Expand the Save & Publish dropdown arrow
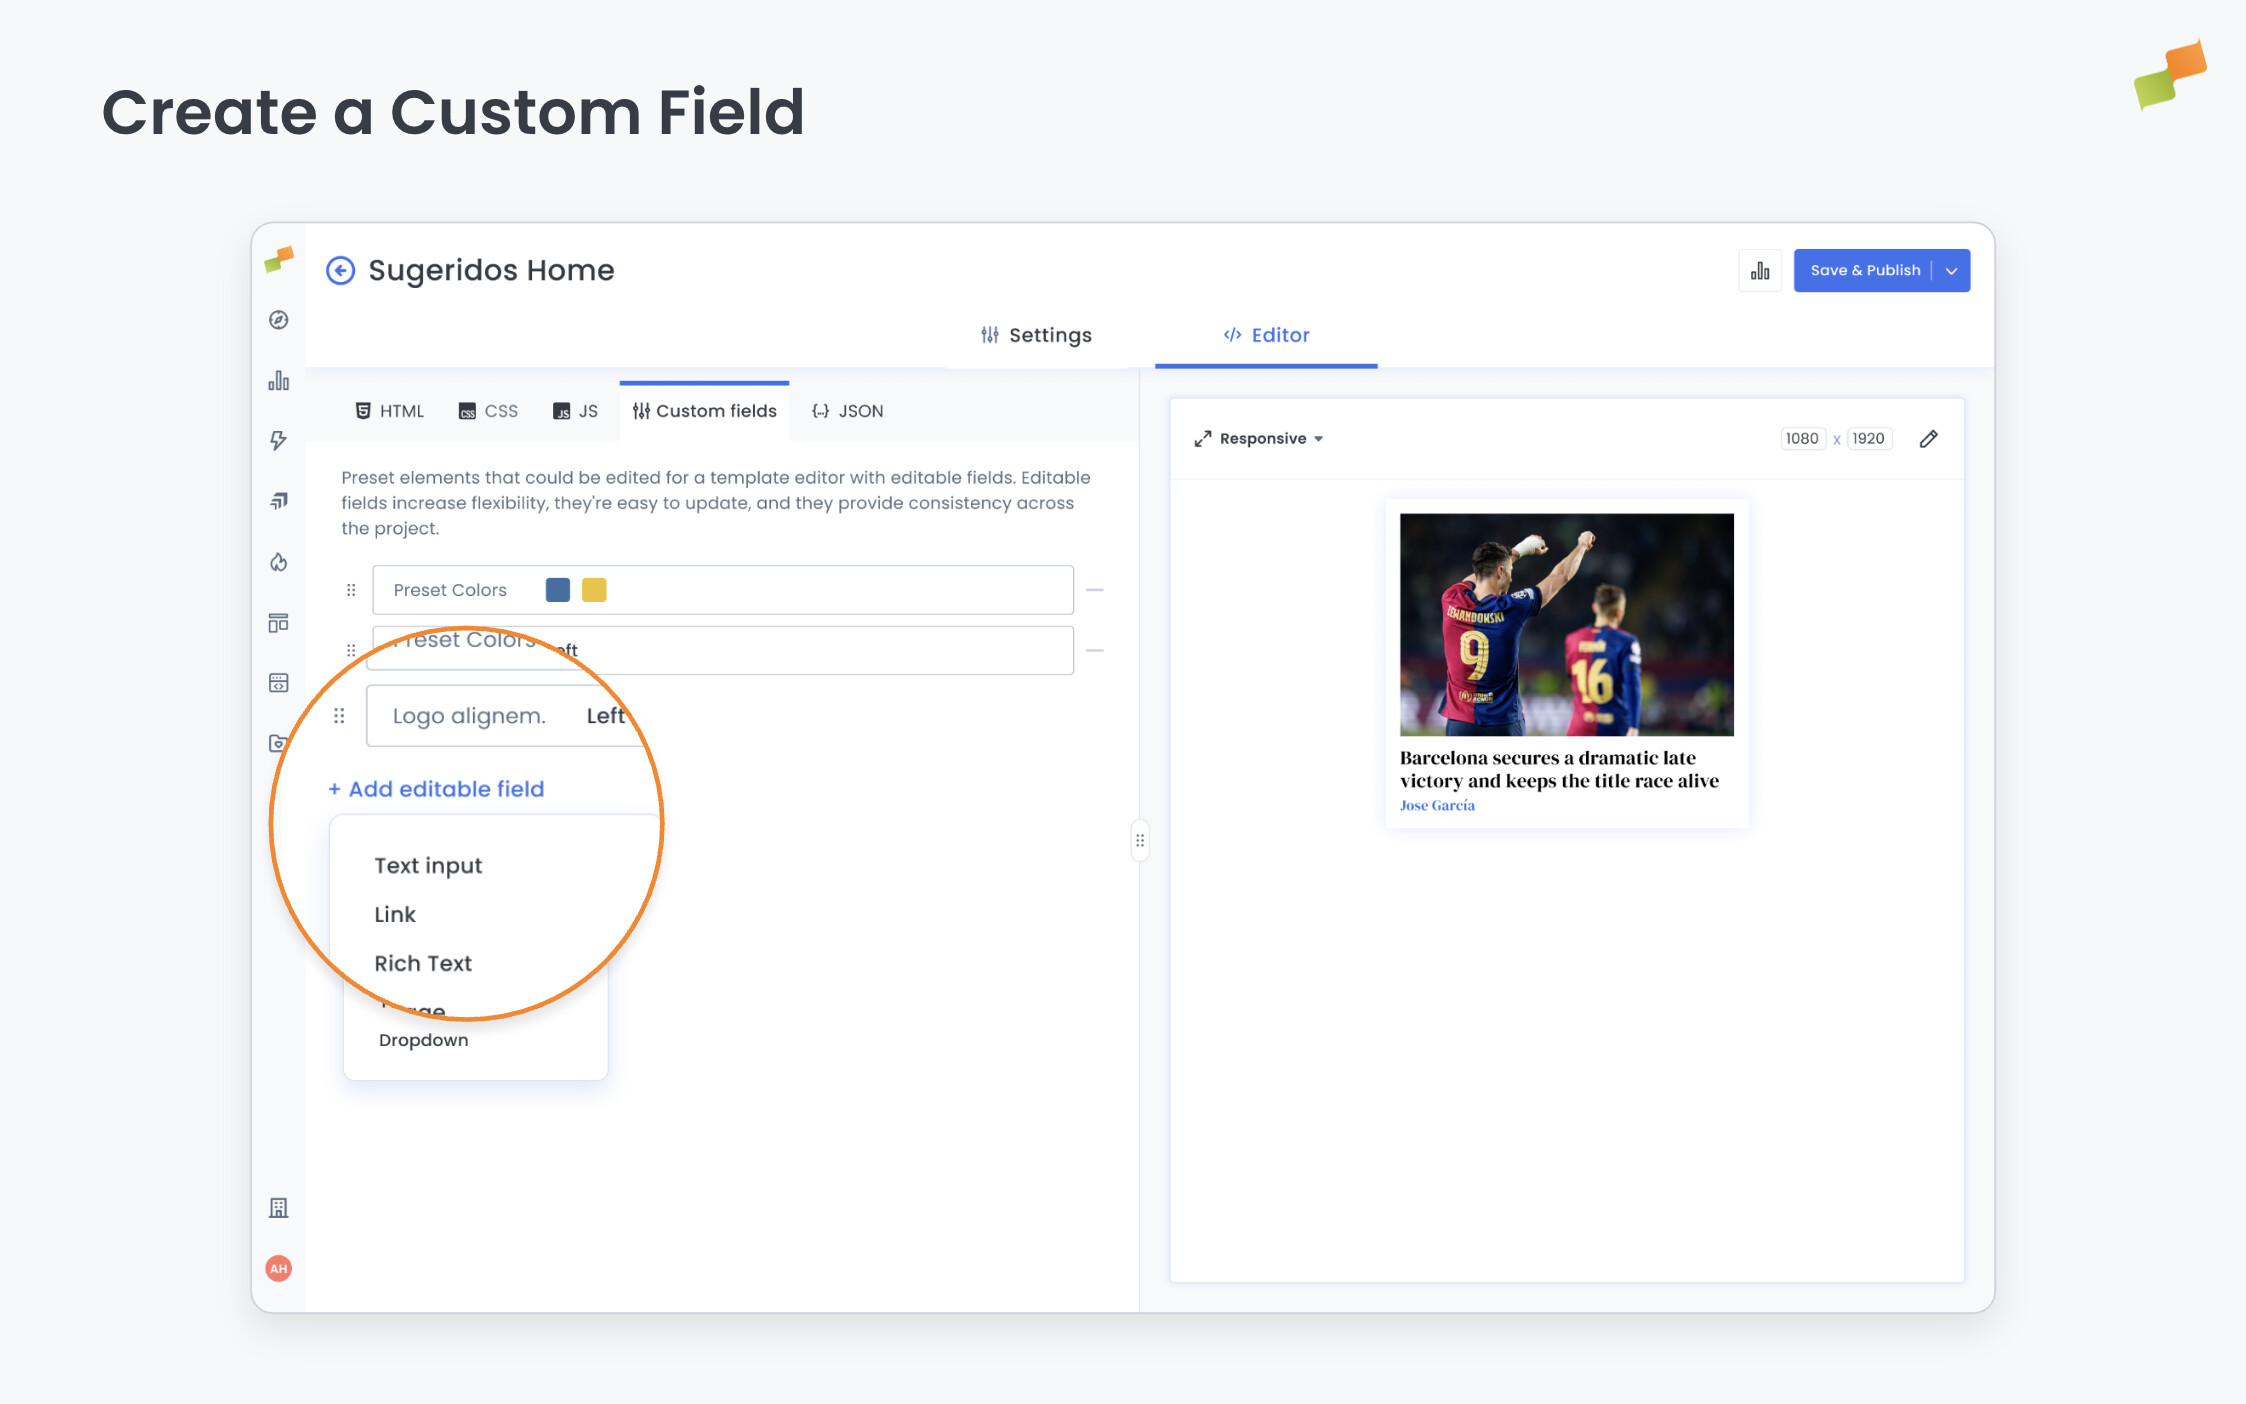 1951,271
